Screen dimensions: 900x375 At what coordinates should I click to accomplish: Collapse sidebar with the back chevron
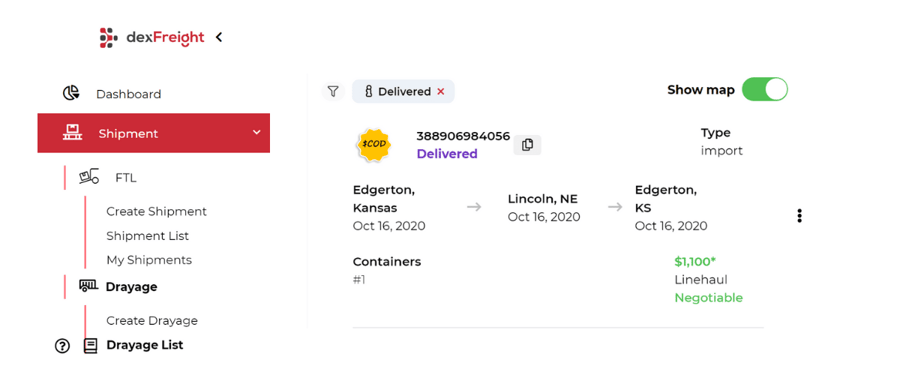(219, 37)
